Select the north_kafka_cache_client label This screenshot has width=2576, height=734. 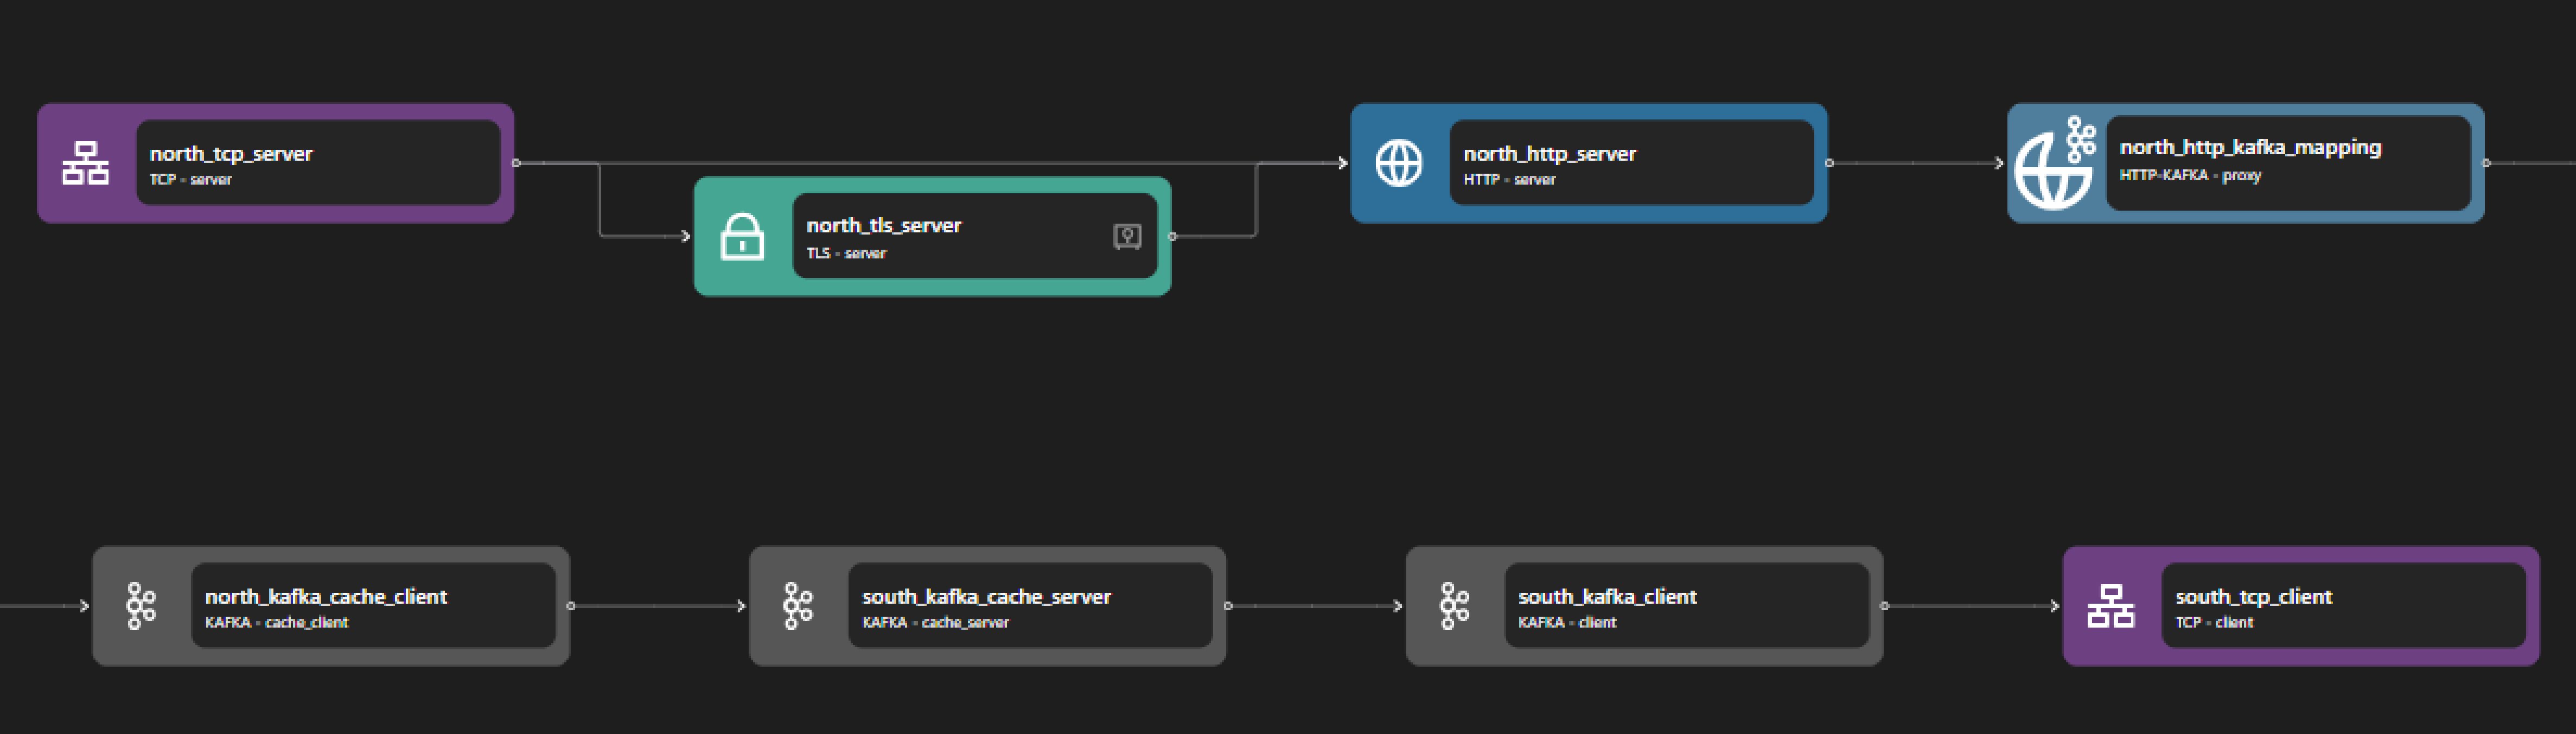coord(326,597)
